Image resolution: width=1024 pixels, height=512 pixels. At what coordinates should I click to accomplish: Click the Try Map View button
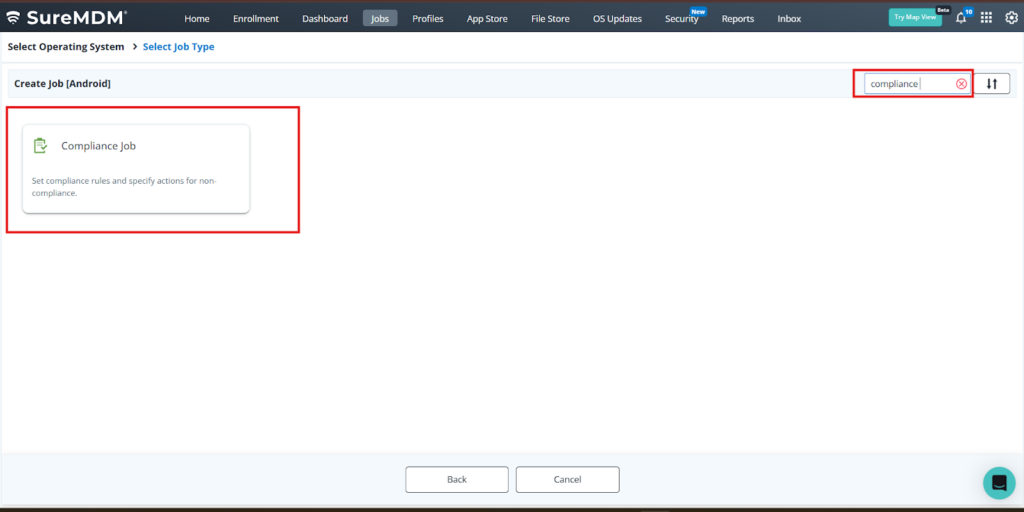[x=914, y=18]
